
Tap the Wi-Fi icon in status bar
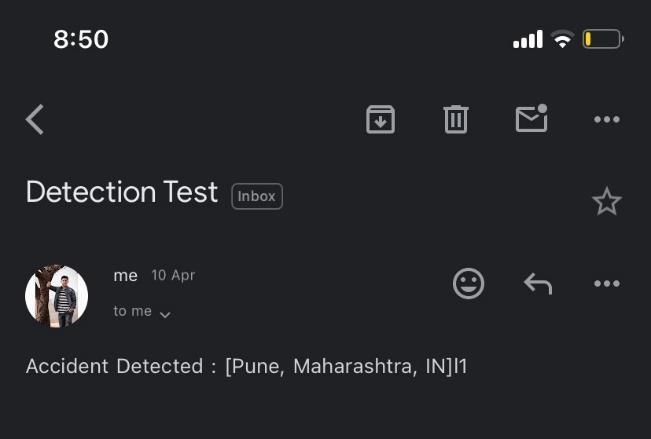(x=562, y=40)
